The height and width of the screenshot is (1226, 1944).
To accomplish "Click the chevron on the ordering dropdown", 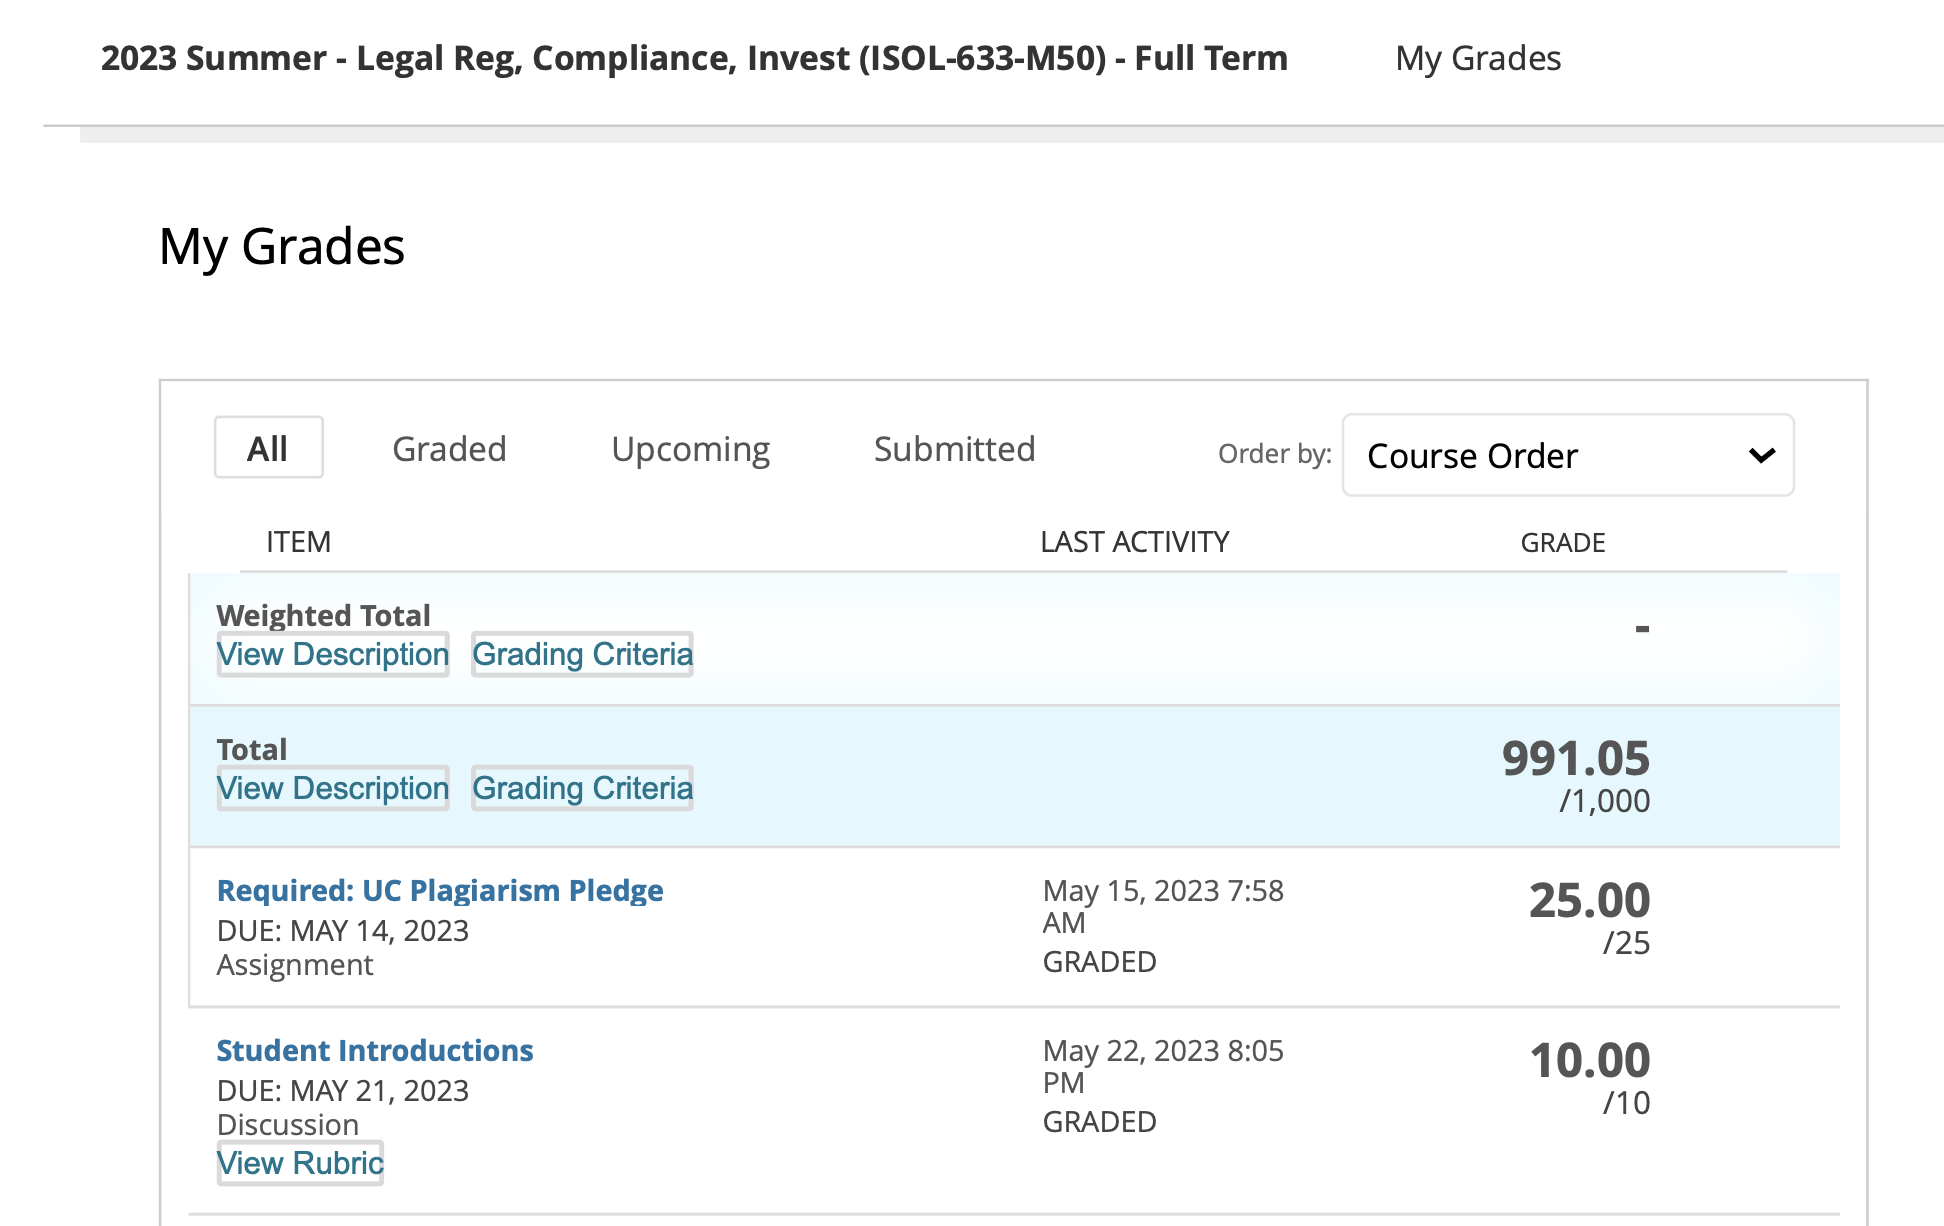I will point(1760,455).
